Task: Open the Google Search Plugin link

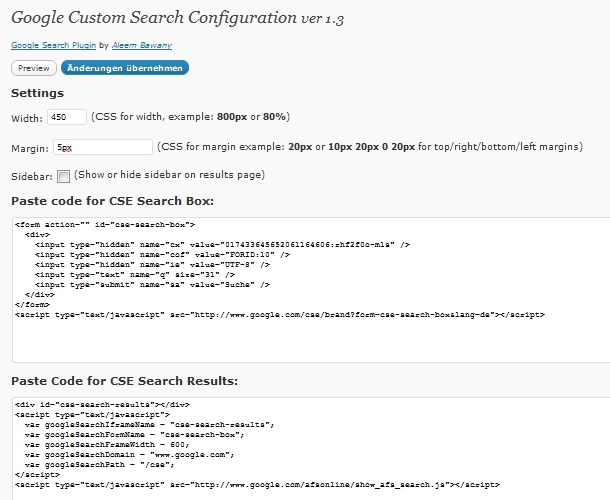Action: click(x=53, y=45)
